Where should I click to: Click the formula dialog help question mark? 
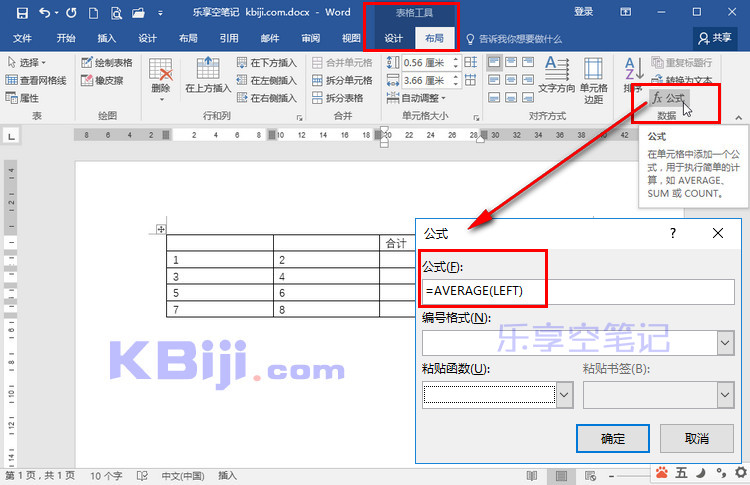click(673, 233)
